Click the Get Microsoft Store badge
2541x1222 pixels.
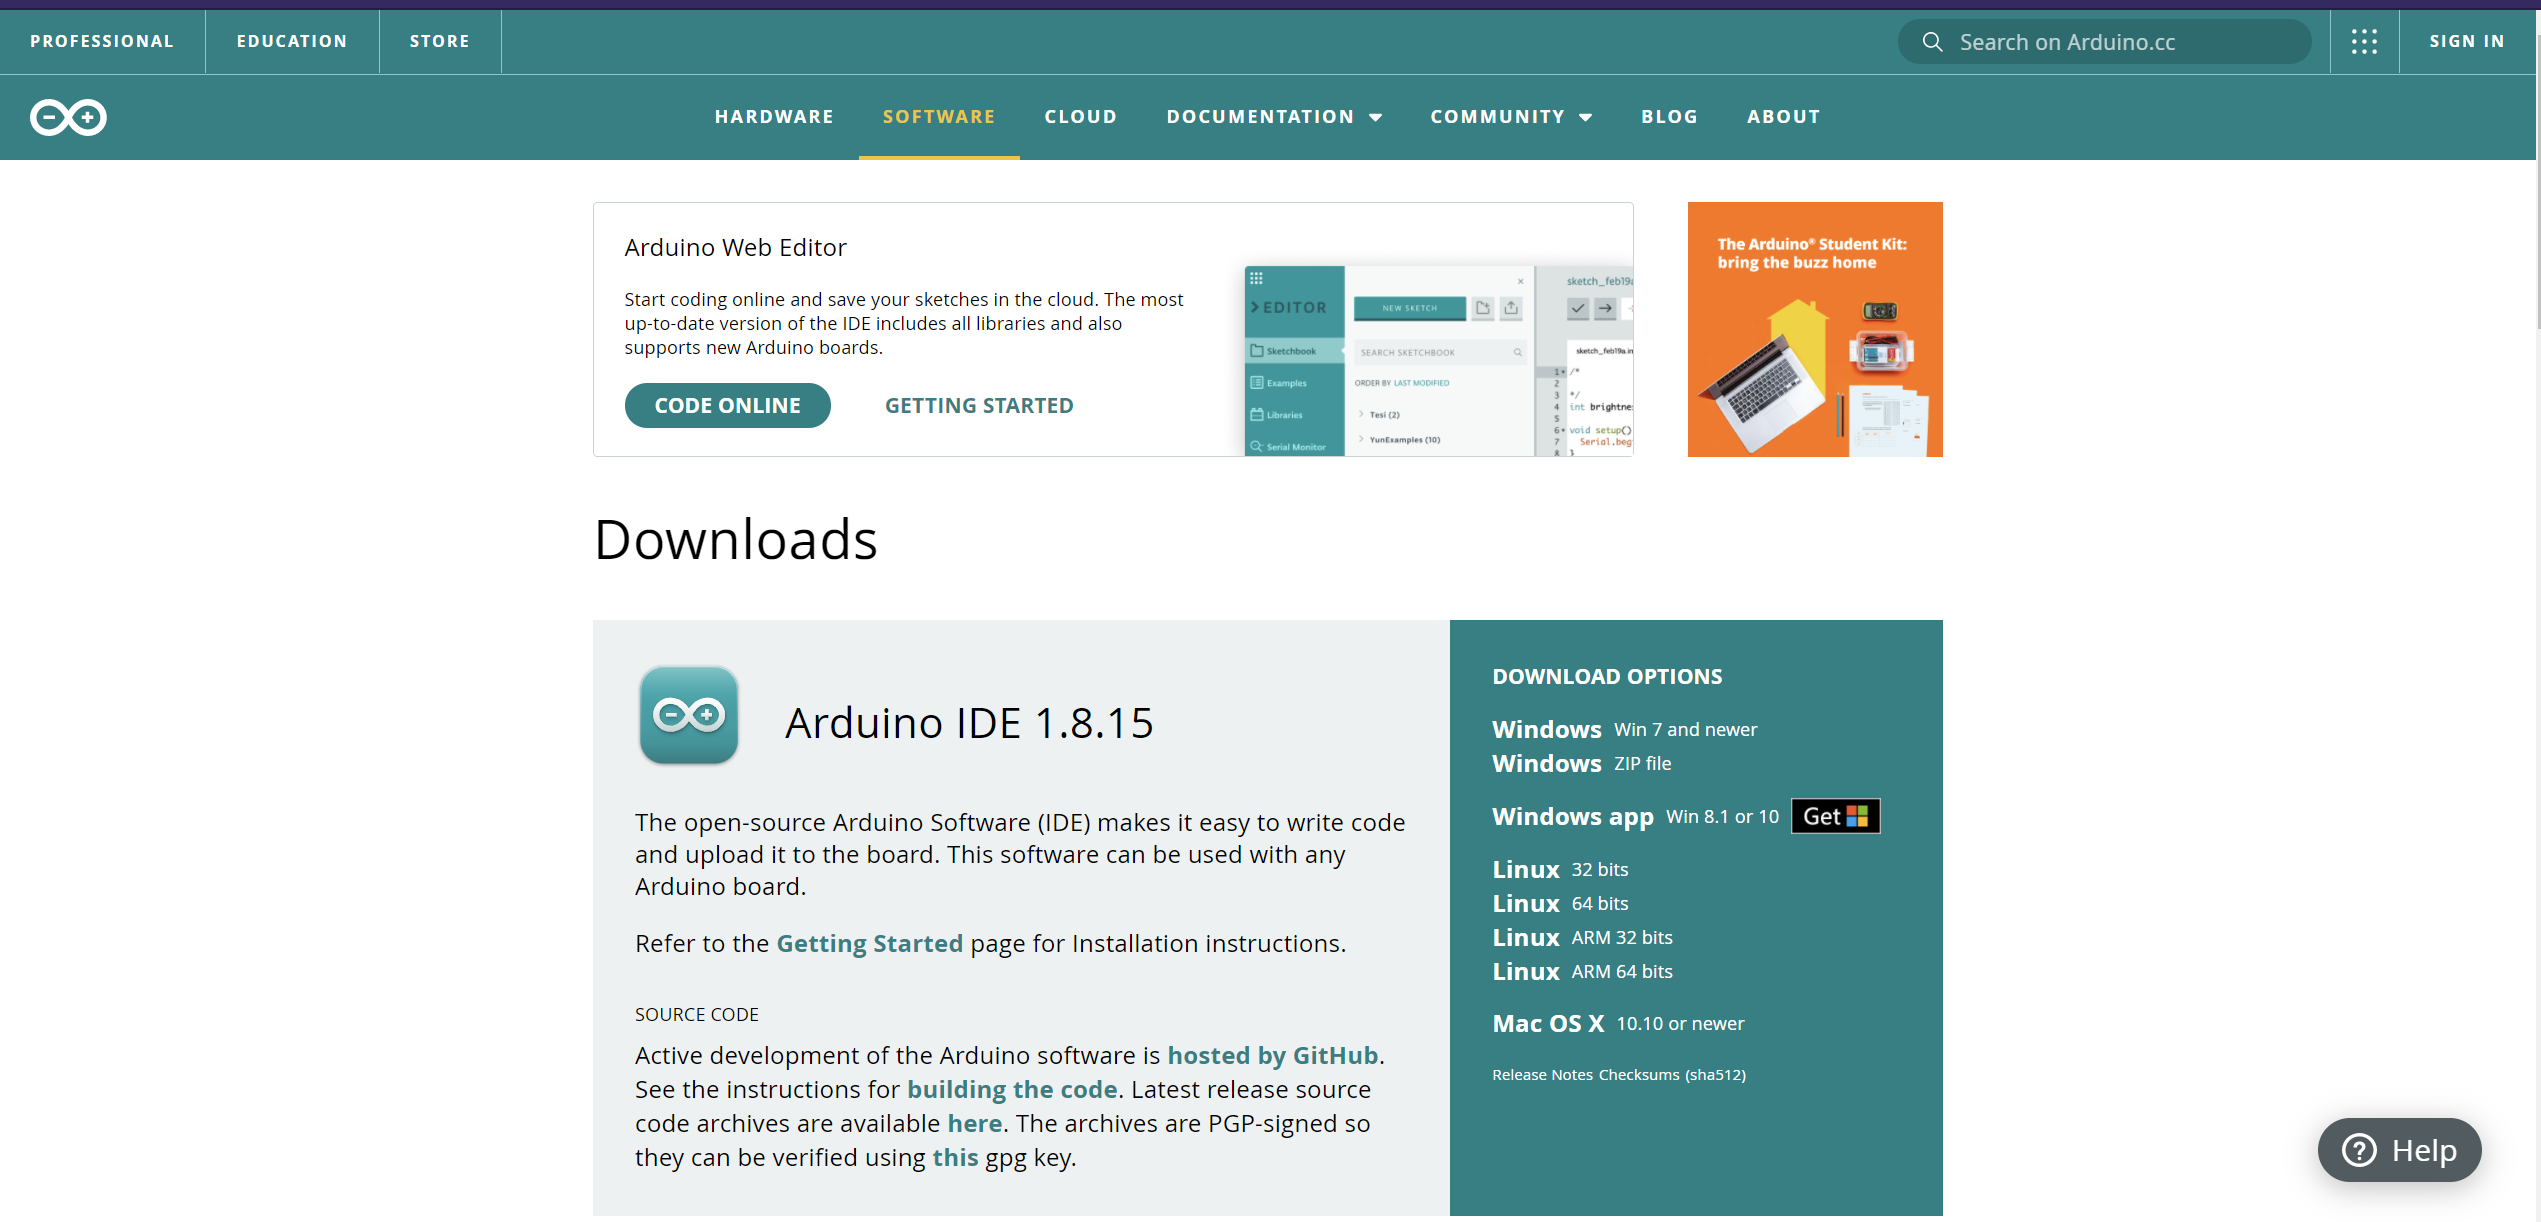pyautogui.click(x=1835, y=816)
